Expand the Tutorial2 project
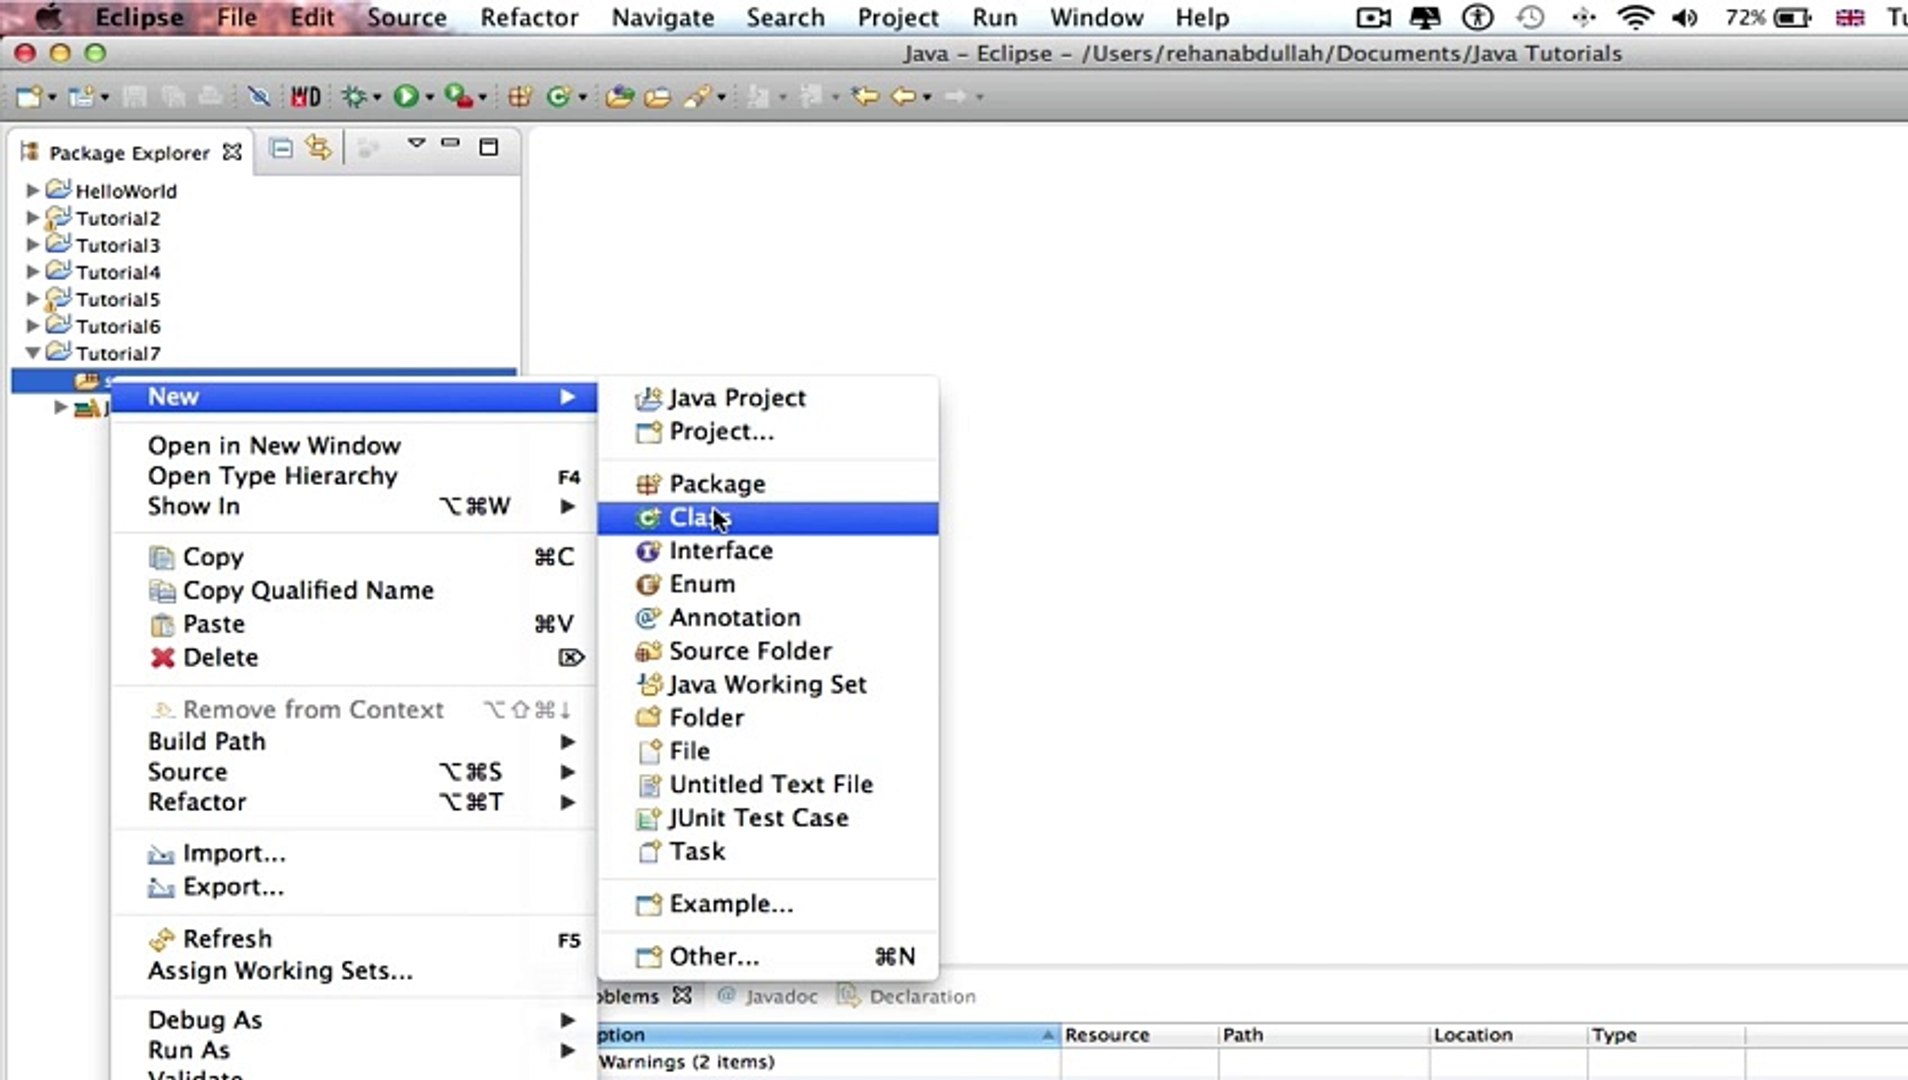1908x1080 pixels. coord(32,217)
